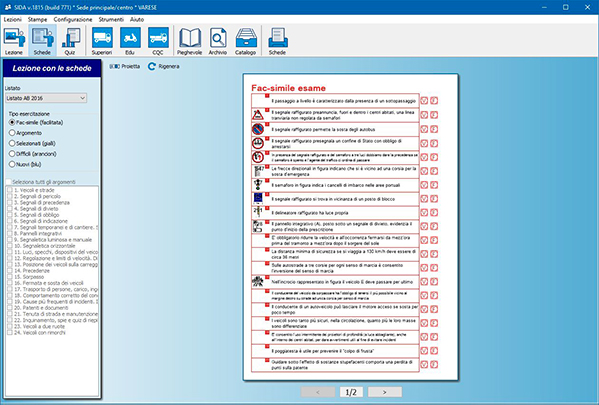Open the Lezione toolbar icon
The width and height of the screenshot is (599, 405).
click(x=14, y=41)
